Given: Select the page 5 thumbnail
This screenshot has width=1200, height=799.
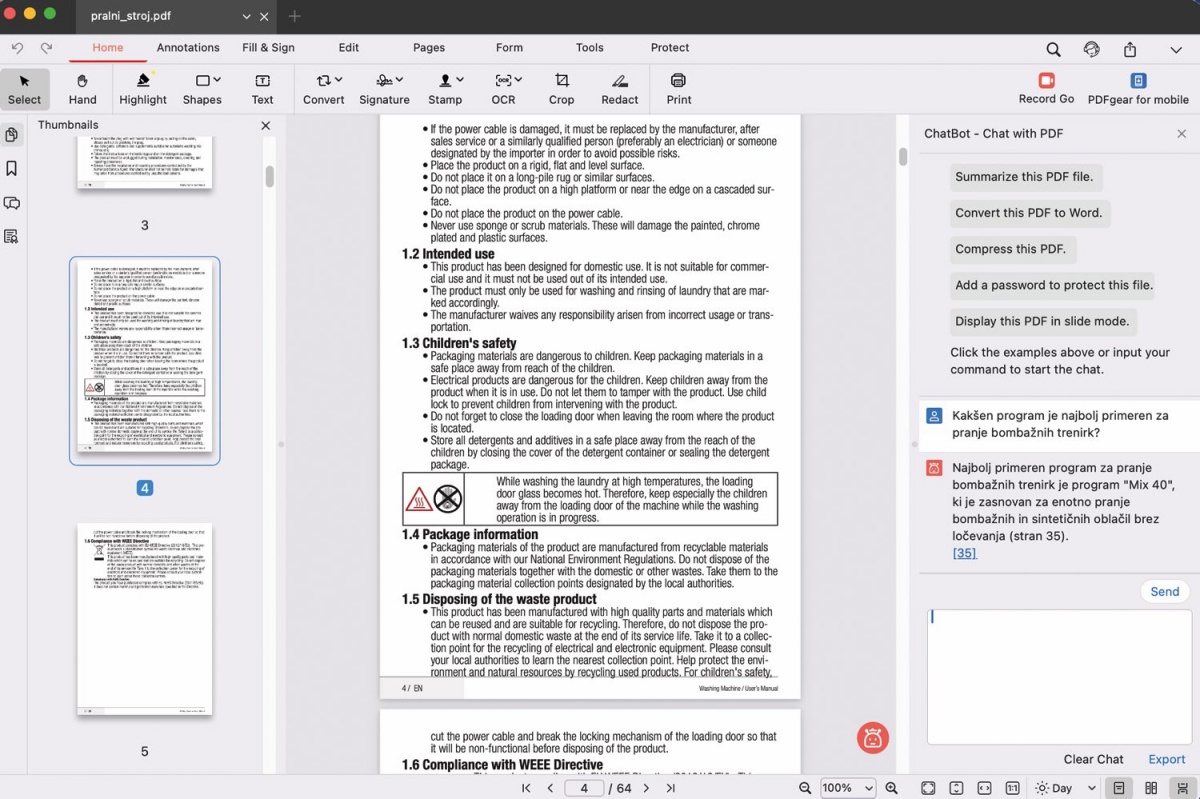Looking at the screenshot, I should click(145, 618).
